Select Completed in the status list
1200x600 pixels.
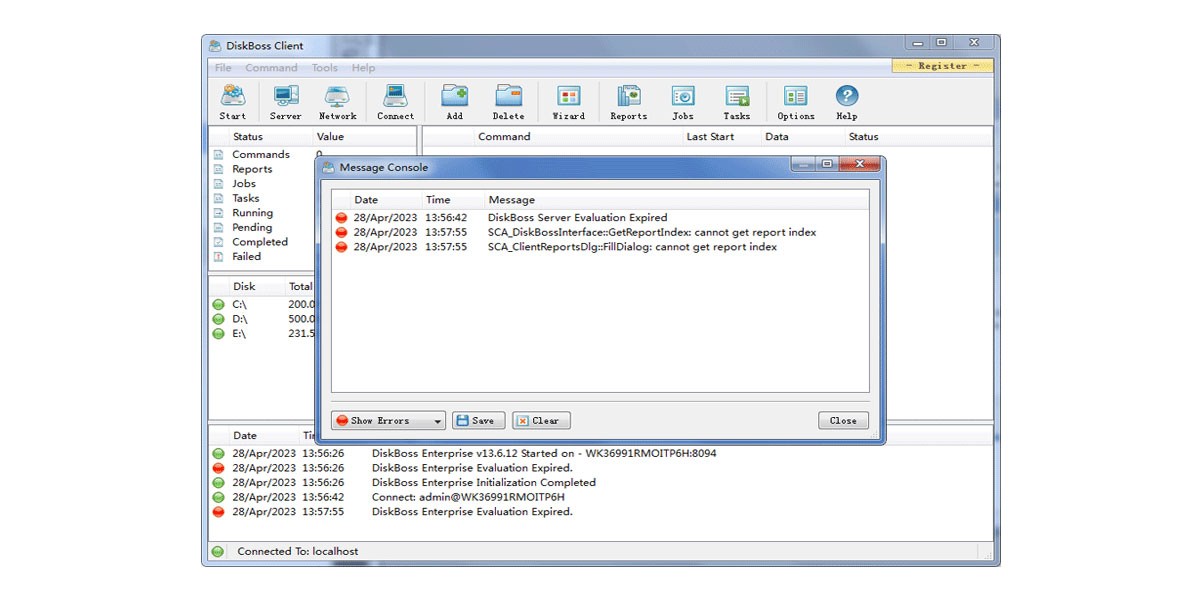tap(262, 242)
